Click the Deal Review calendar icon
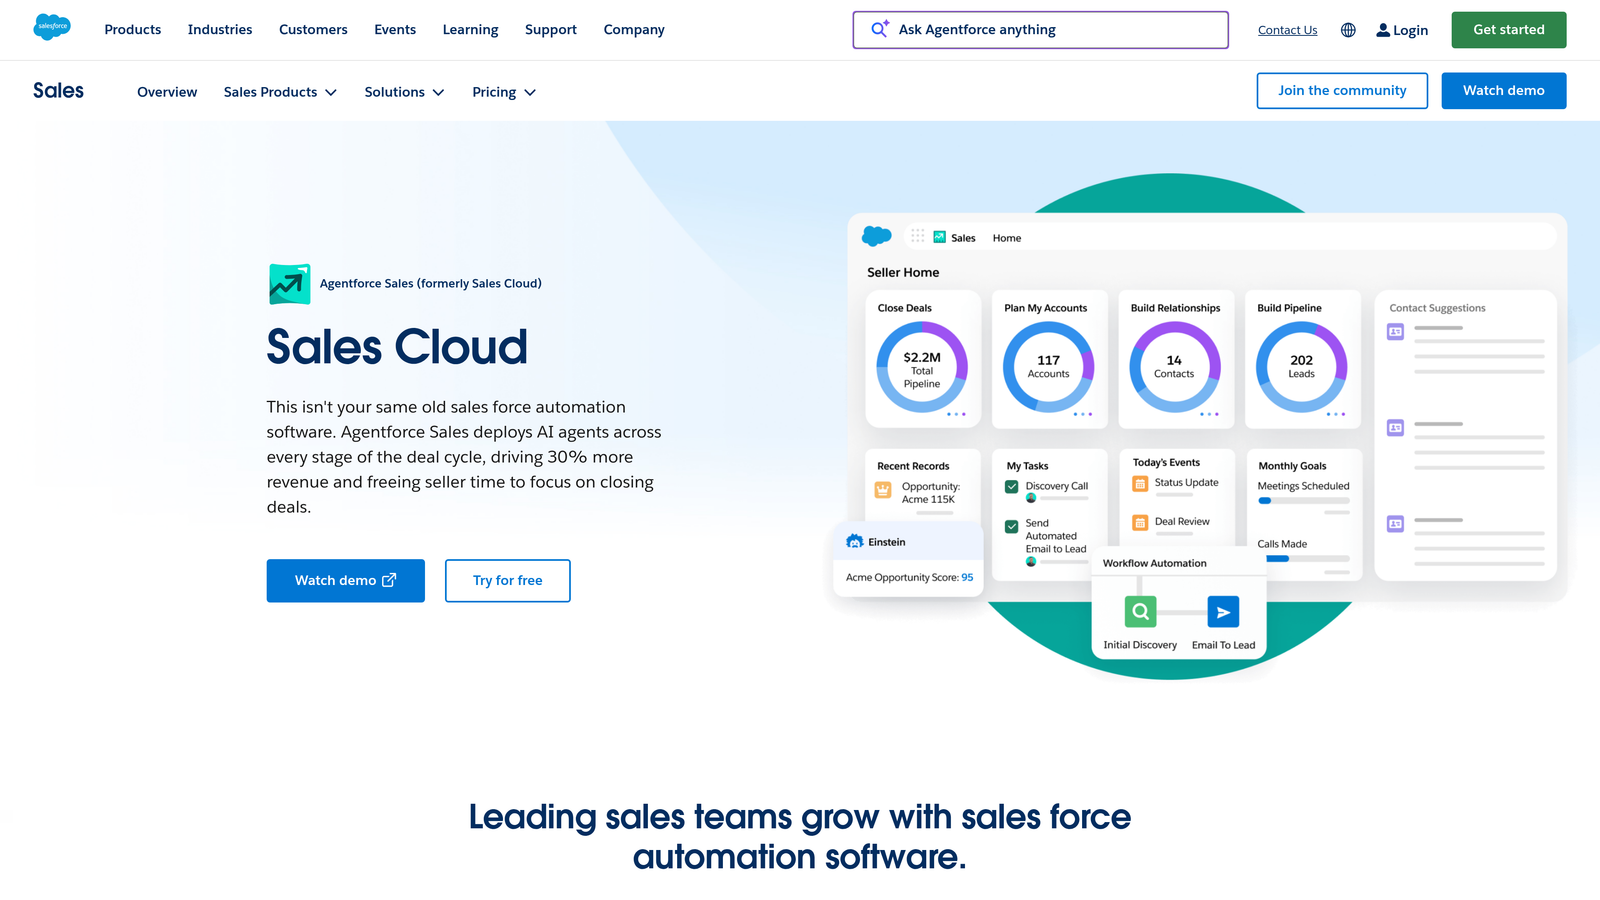This screenshot has height=900, width=1600. tap(1140, 522)
